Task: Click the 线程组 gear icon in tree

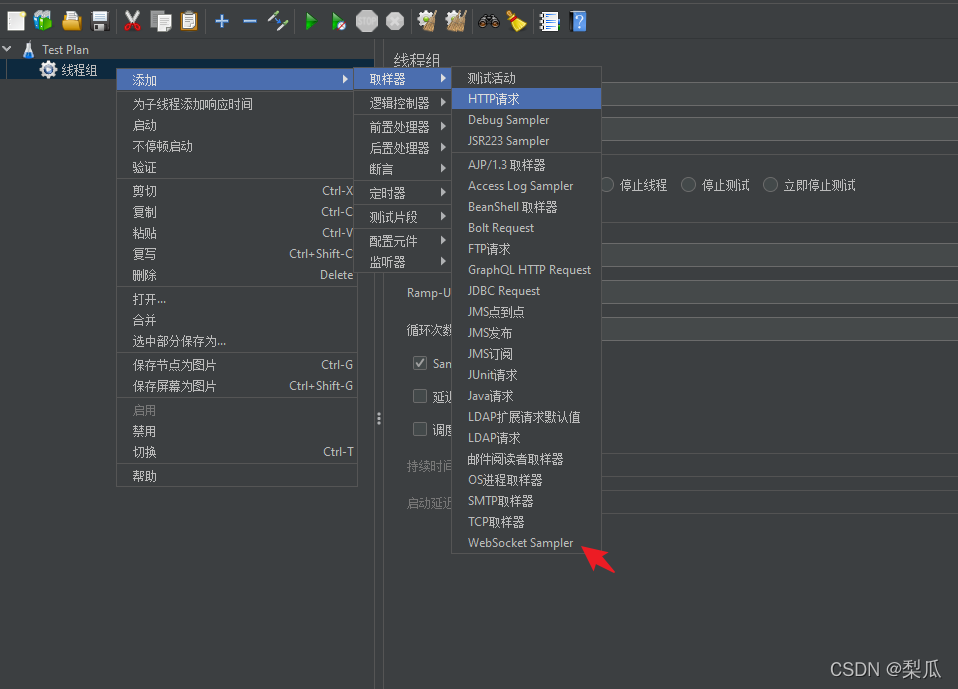Action: tap(48, 70)
